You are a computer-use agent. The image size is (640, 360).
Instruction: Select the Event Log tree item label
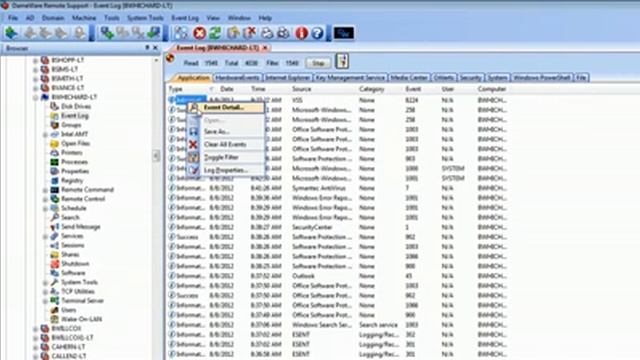point(75,116)
